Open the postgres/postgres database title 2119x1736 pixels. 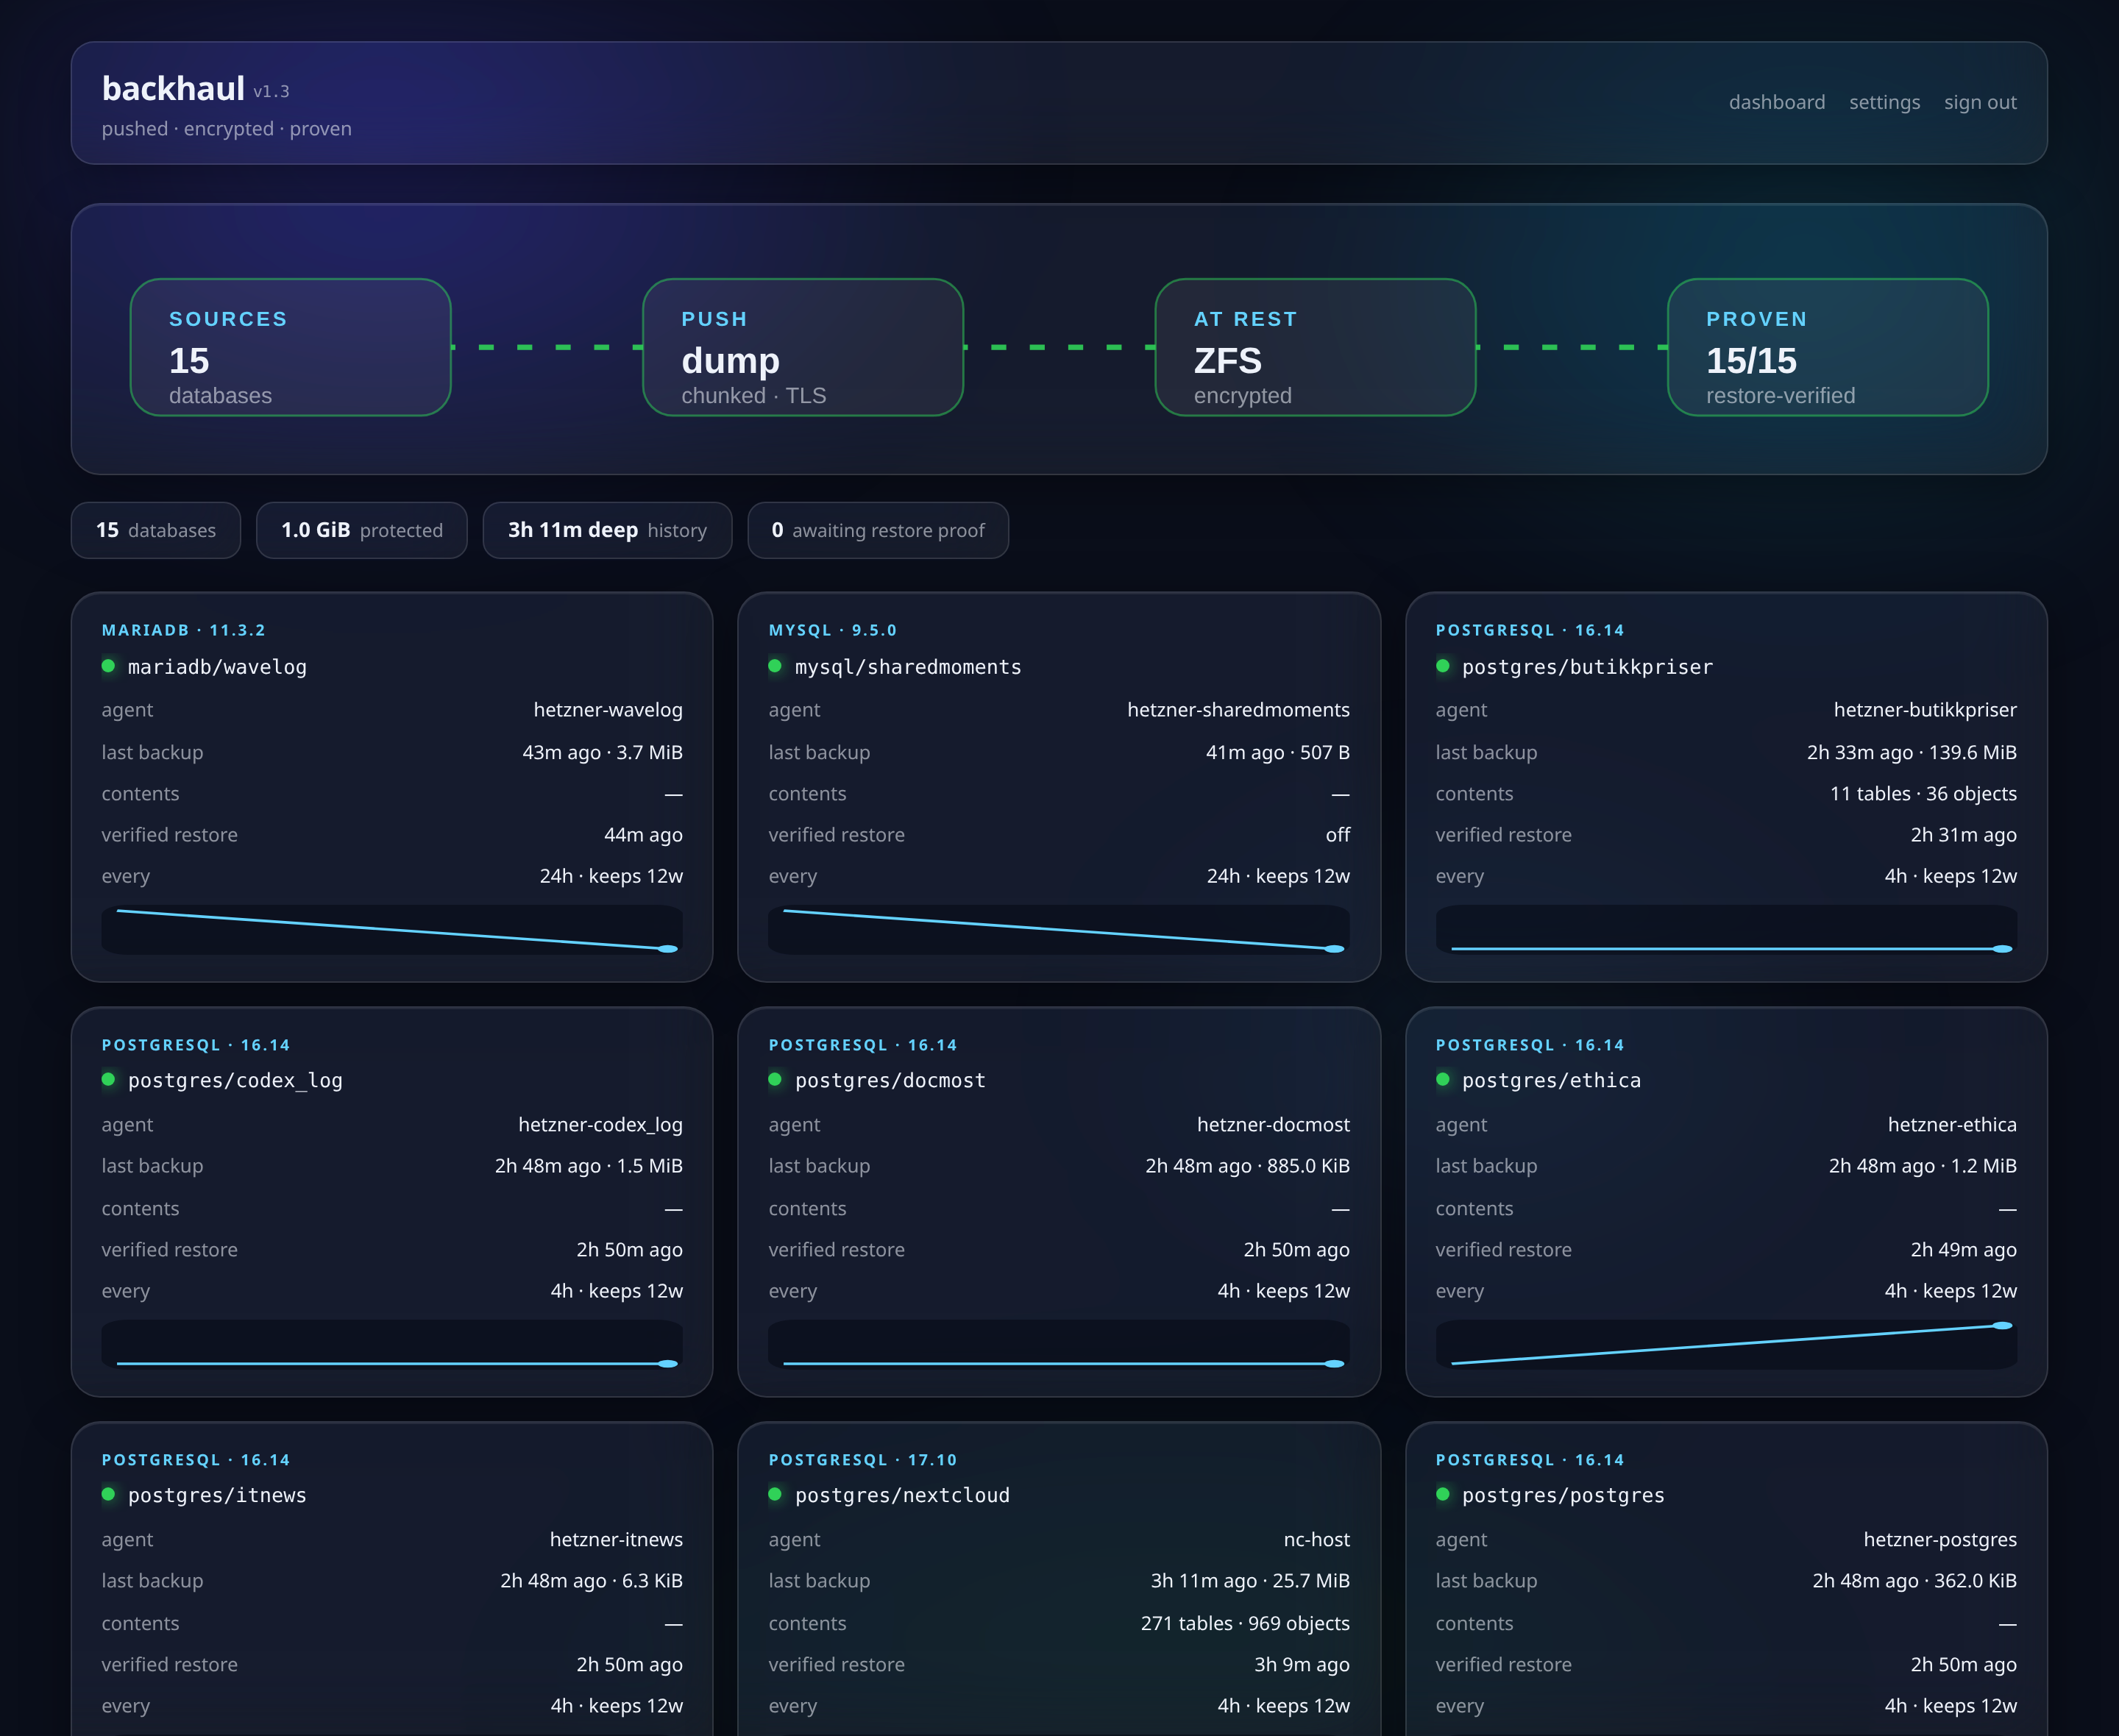coord(1563,1496)
